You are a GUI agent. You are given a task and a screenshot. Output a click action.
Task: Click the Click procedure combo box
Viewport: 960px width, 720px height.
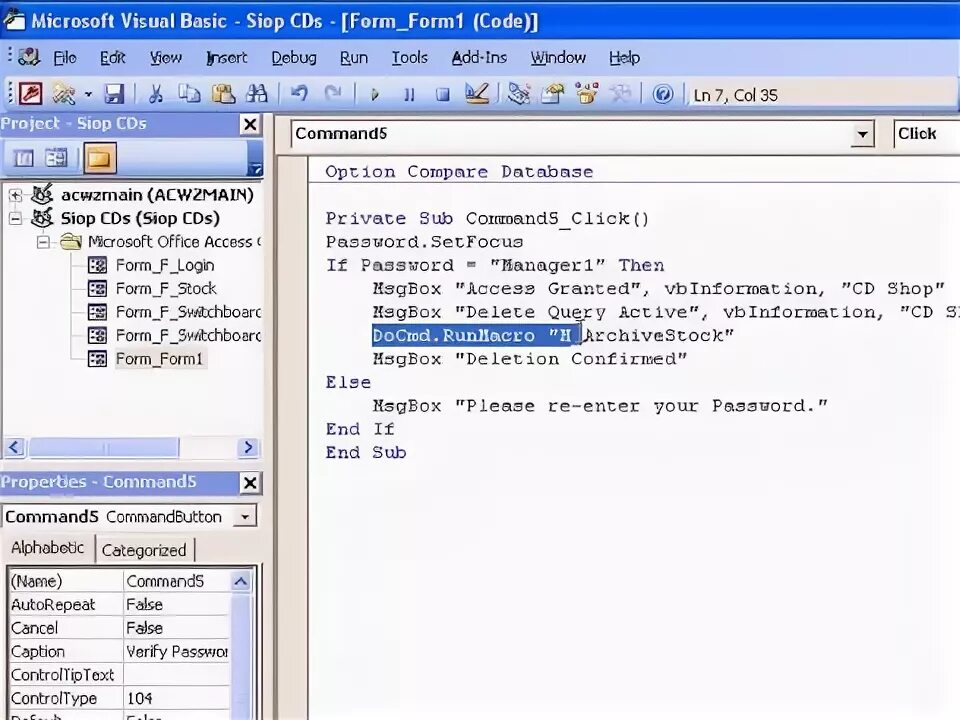(x=926, y=134)
